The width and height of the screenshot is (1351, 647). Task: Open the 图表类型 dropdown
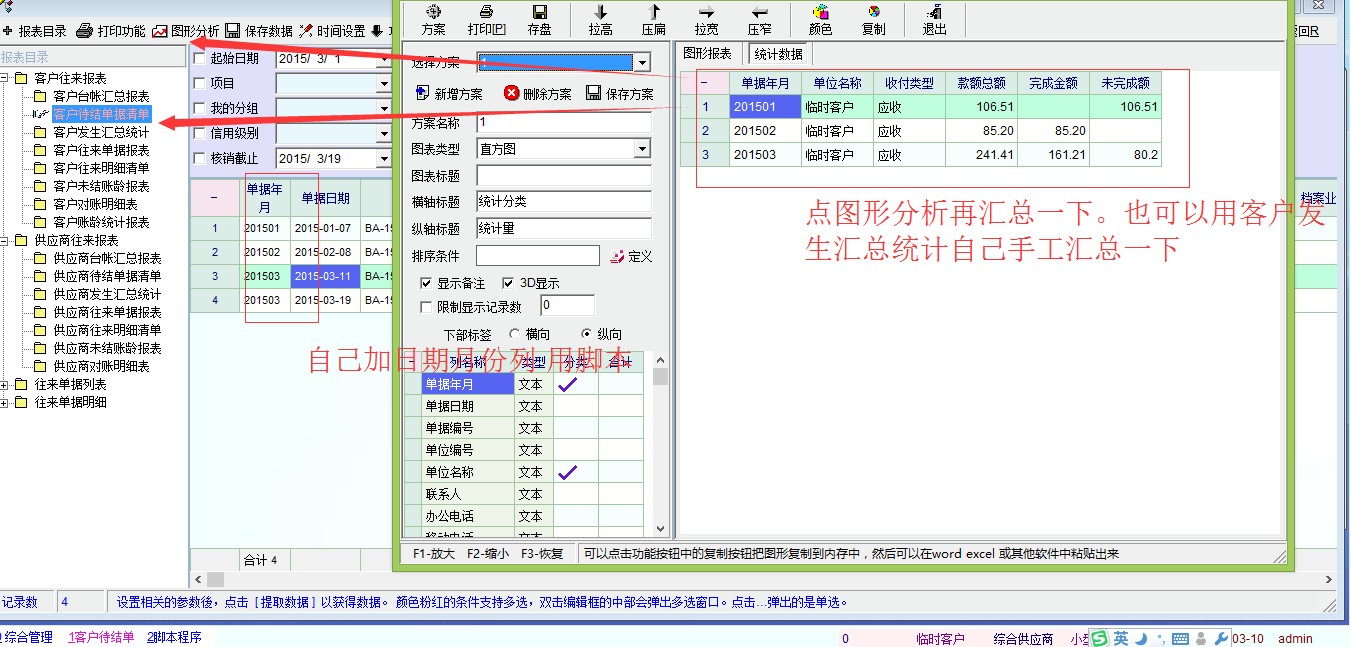click(x=642, y=149)
